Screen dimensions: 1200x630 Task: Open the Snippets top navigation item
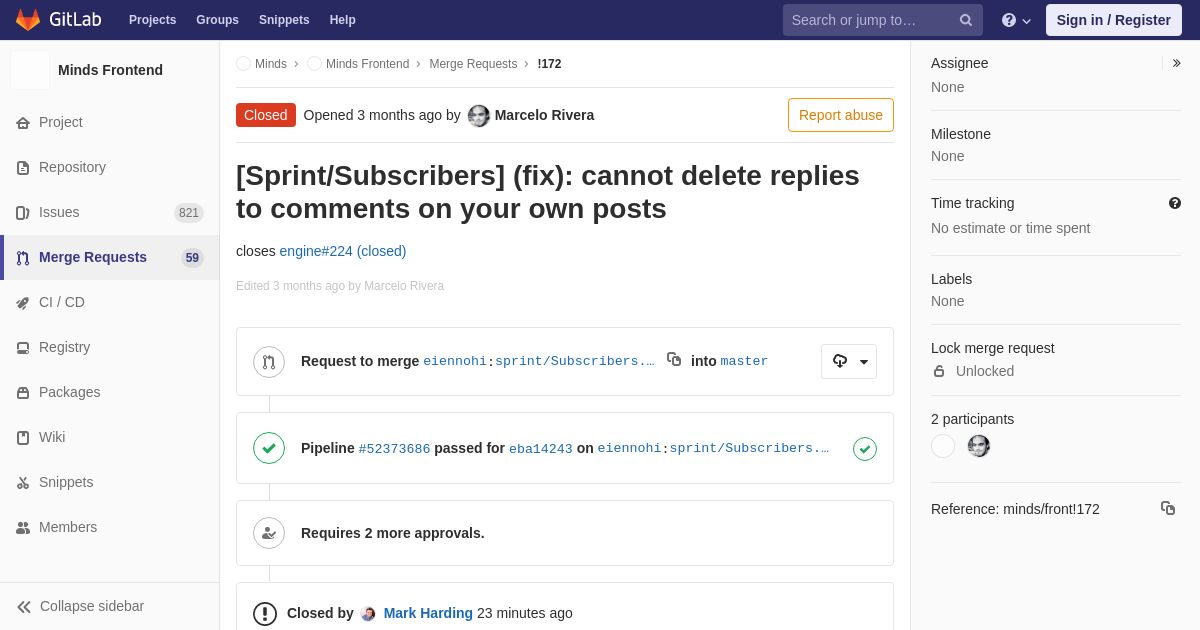pos(284,20)
